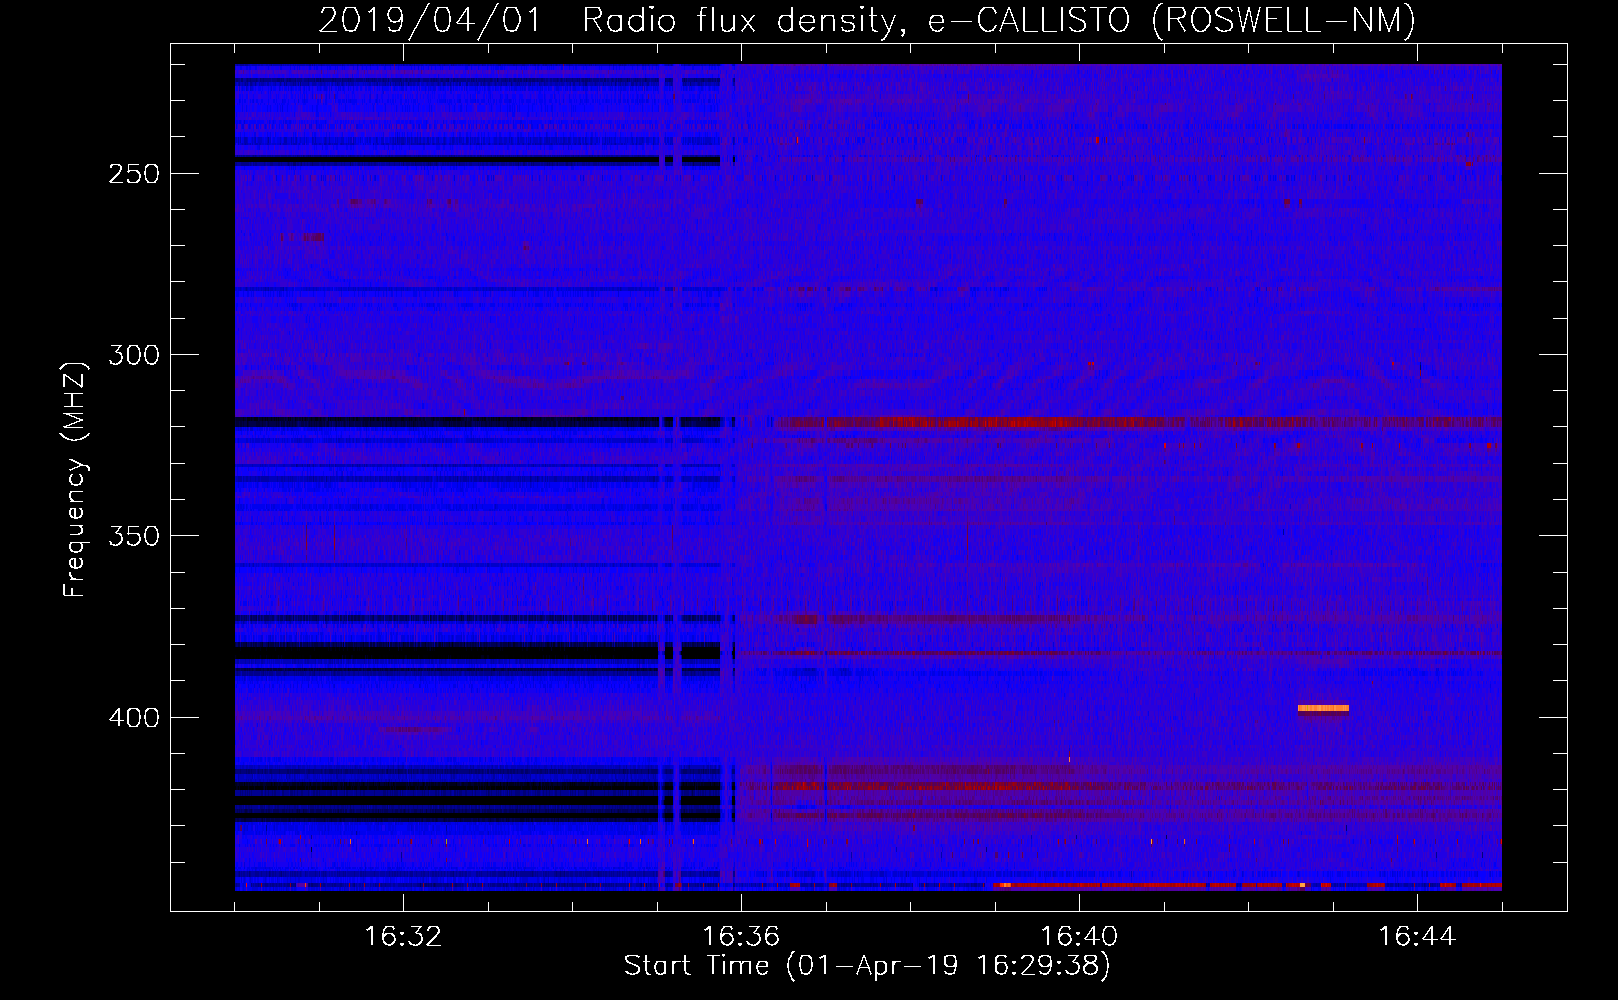The image size is (1618, 1000).
Task: Click the 'Frequency (MHZ)' axis label
Action: (x=75, y=479)
